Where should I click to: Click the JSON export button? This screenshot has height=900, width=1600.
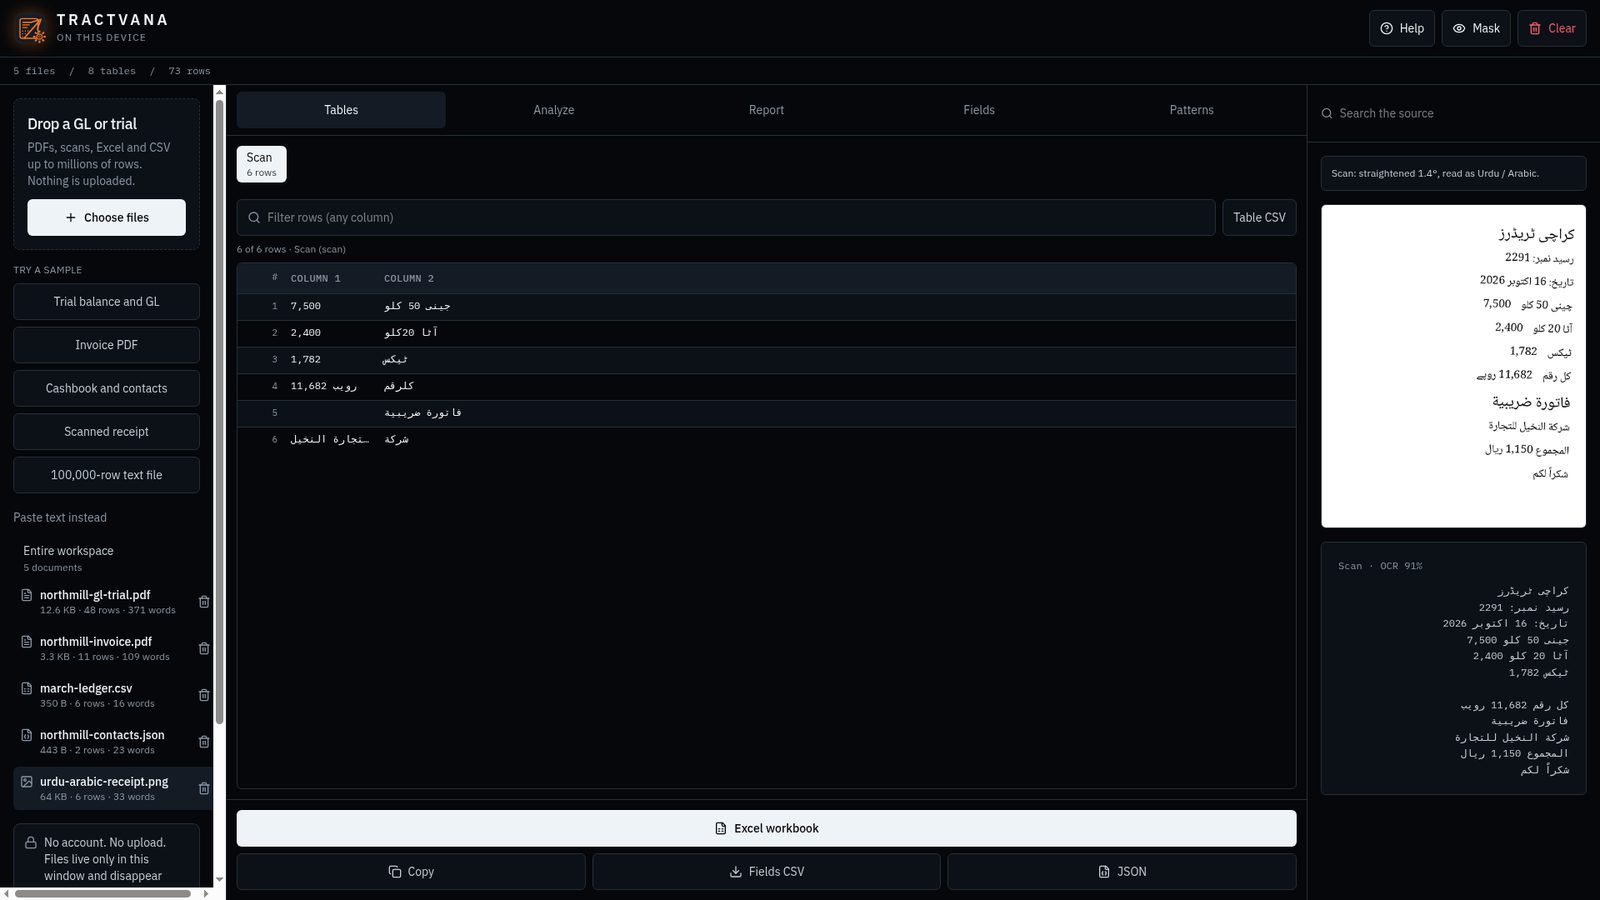coord(1122,872)
